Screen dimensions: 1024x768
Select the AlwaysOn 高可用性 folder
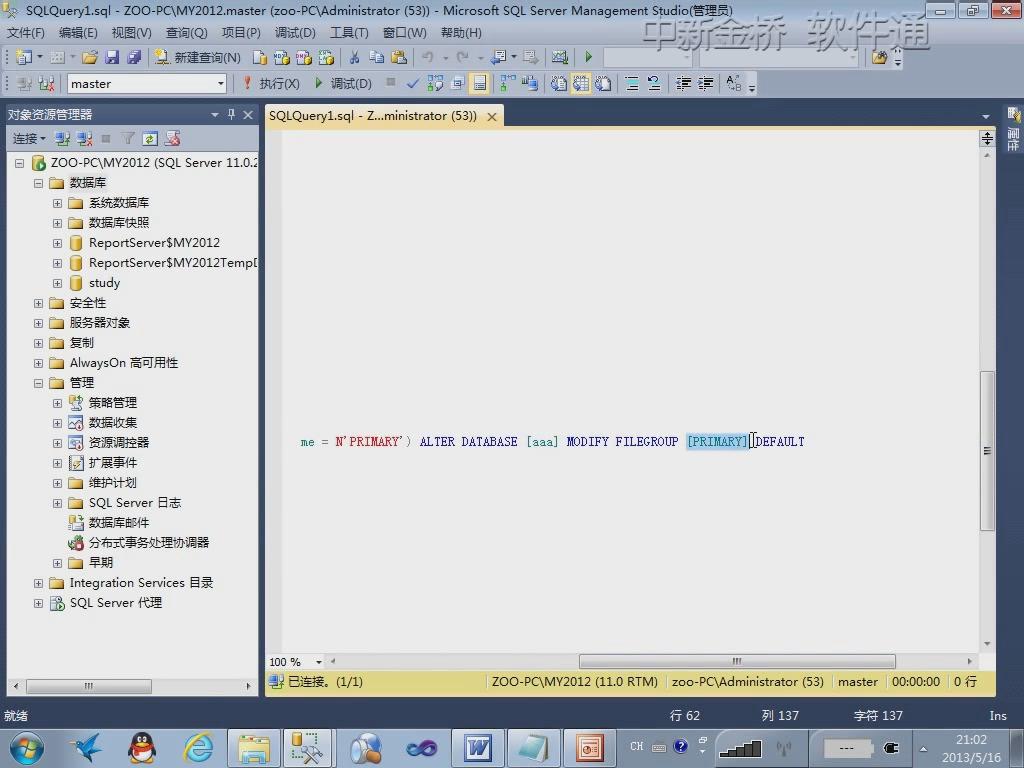124,363
